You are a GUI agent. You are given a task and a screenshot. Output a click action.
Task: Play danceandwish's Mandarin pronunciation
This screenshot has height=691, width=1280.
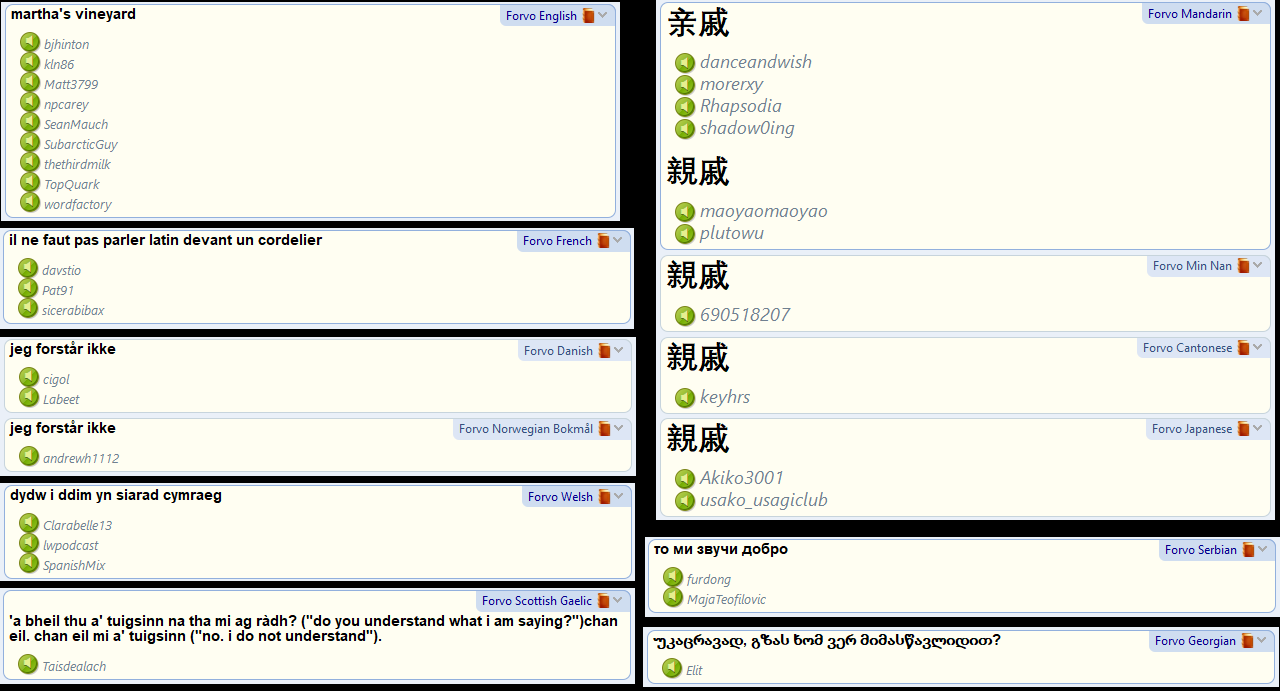tap(685, 63)
